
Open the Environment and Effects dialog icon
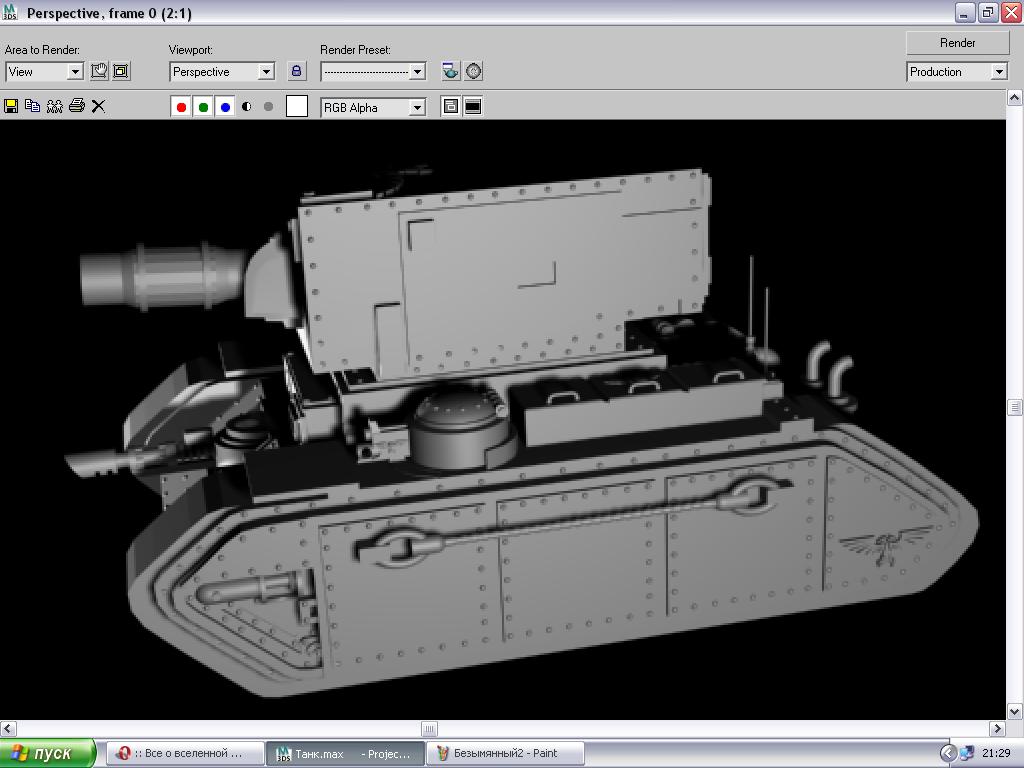[473, 71]
